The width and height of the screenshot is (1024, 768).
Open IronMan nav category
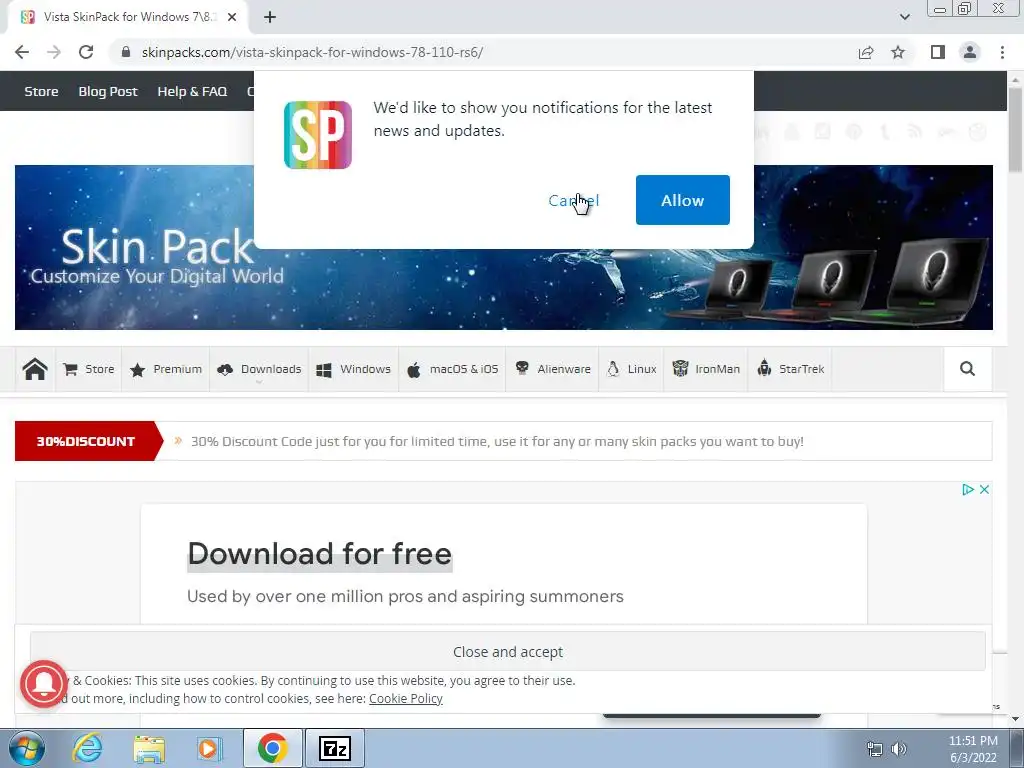click(x=706, y=369)
